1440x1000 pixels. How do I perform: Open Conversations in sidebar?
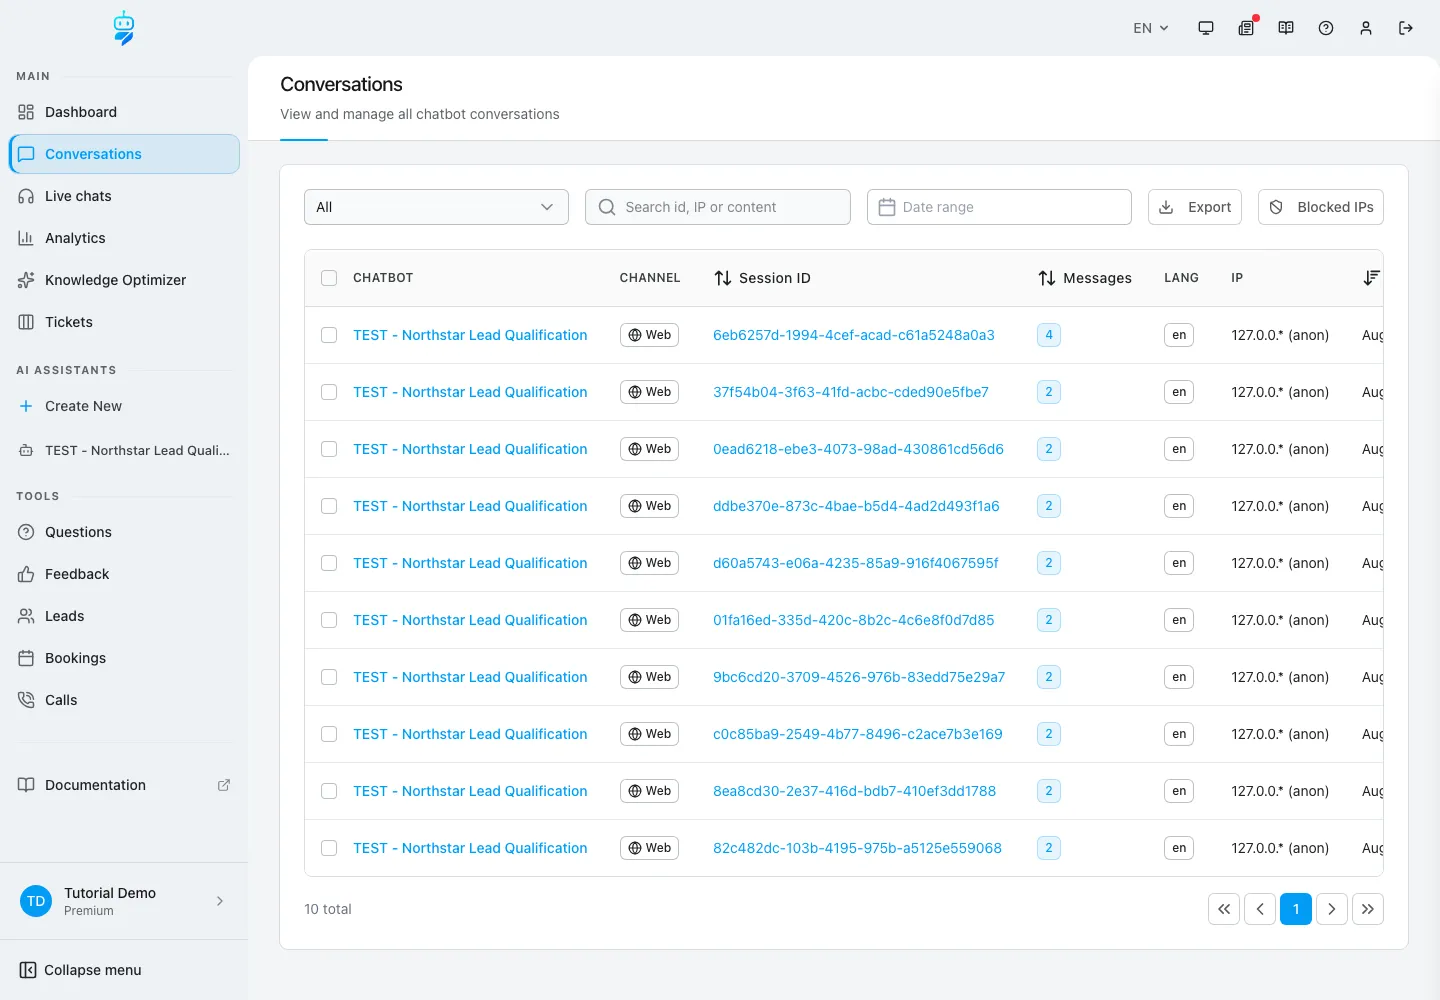124,154
